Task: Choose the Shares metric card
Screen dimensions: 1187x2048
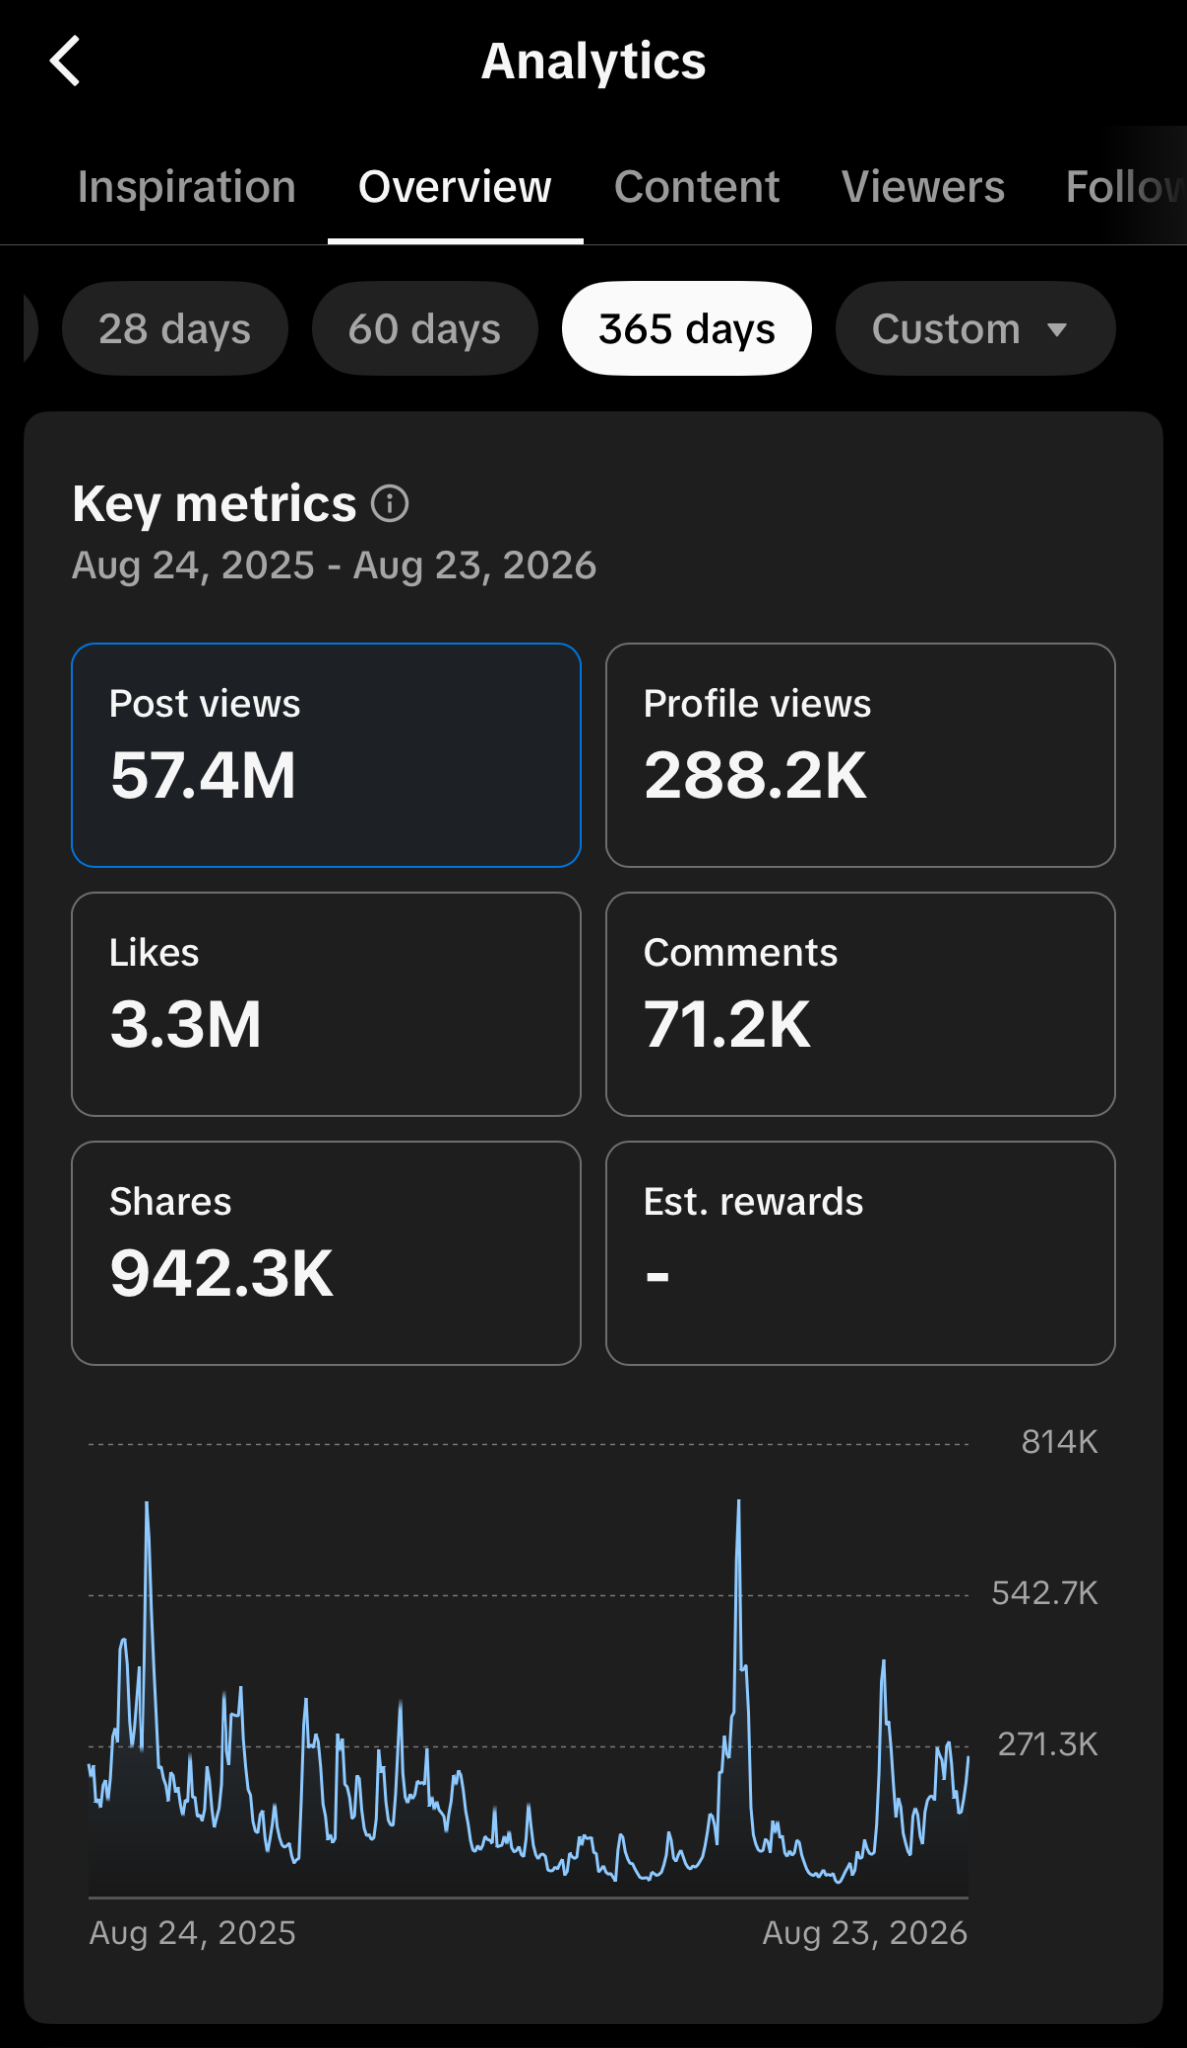Action: click(326, 1253)
